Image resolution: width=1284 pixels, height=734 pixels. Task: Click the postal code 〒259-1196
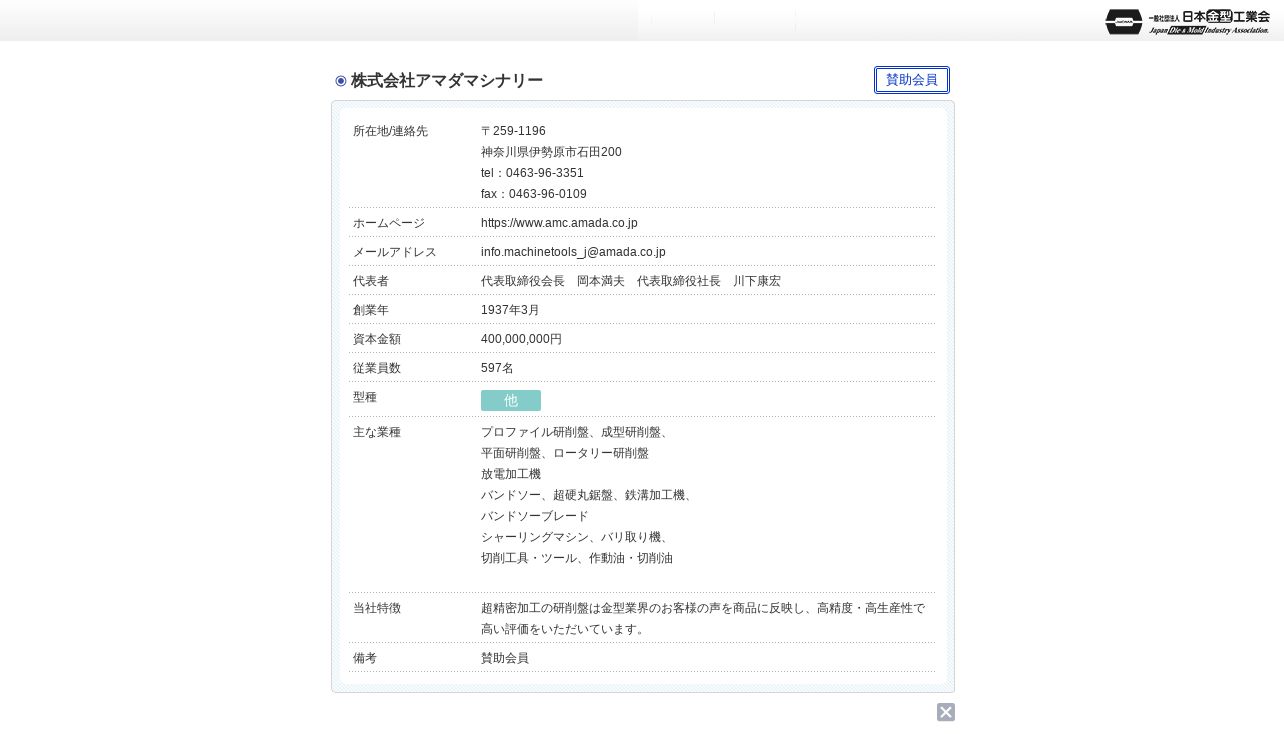[513, 131]
